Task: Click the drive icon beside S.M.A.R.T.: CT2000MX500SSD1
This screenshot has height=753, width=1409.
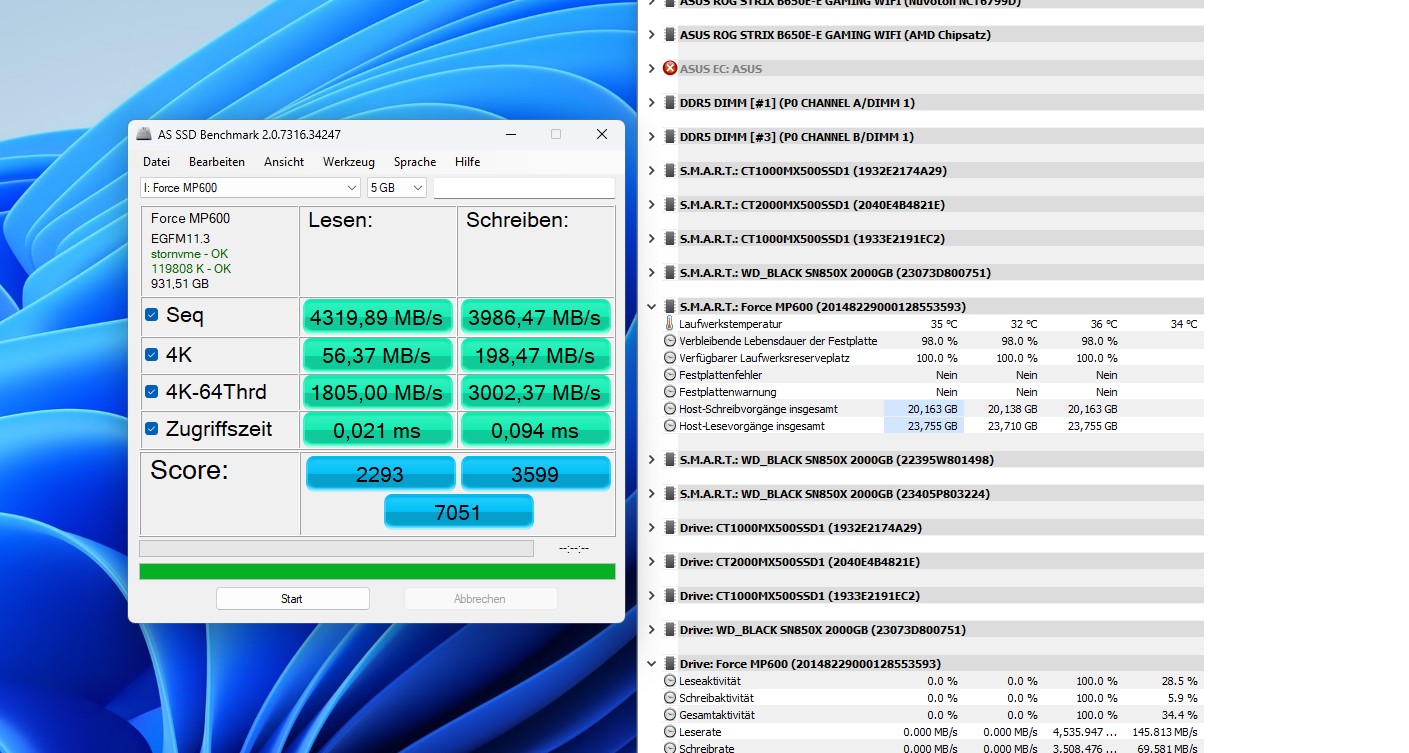Action: 669,204
